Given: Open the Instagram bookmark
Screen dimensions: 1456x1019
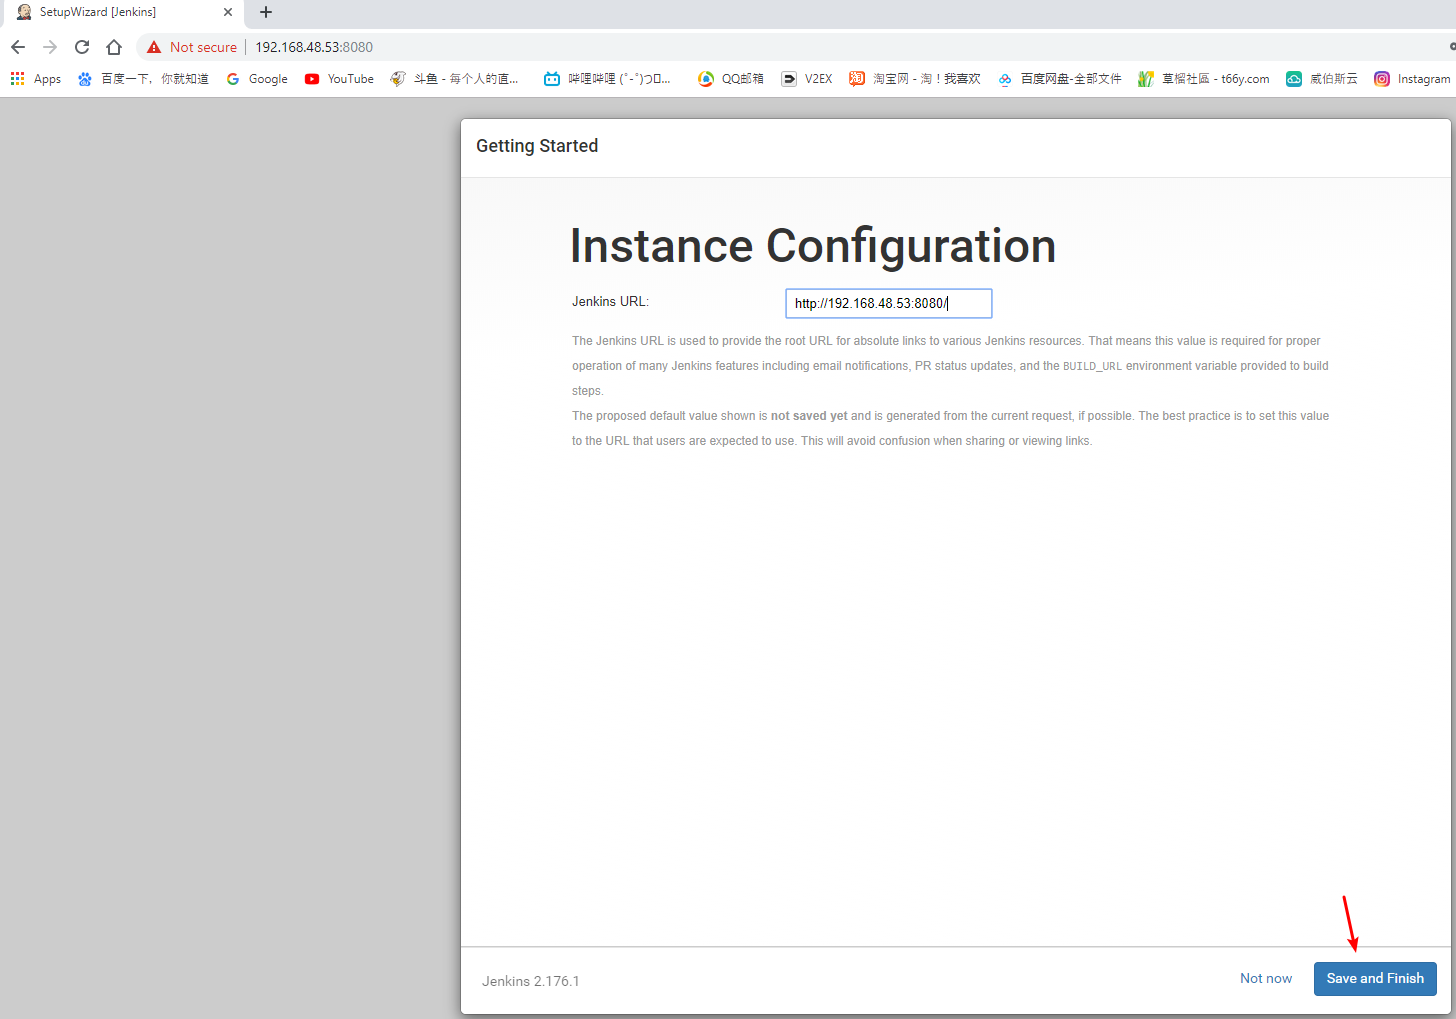Looking at the screenshot, I should point(1412,79).
